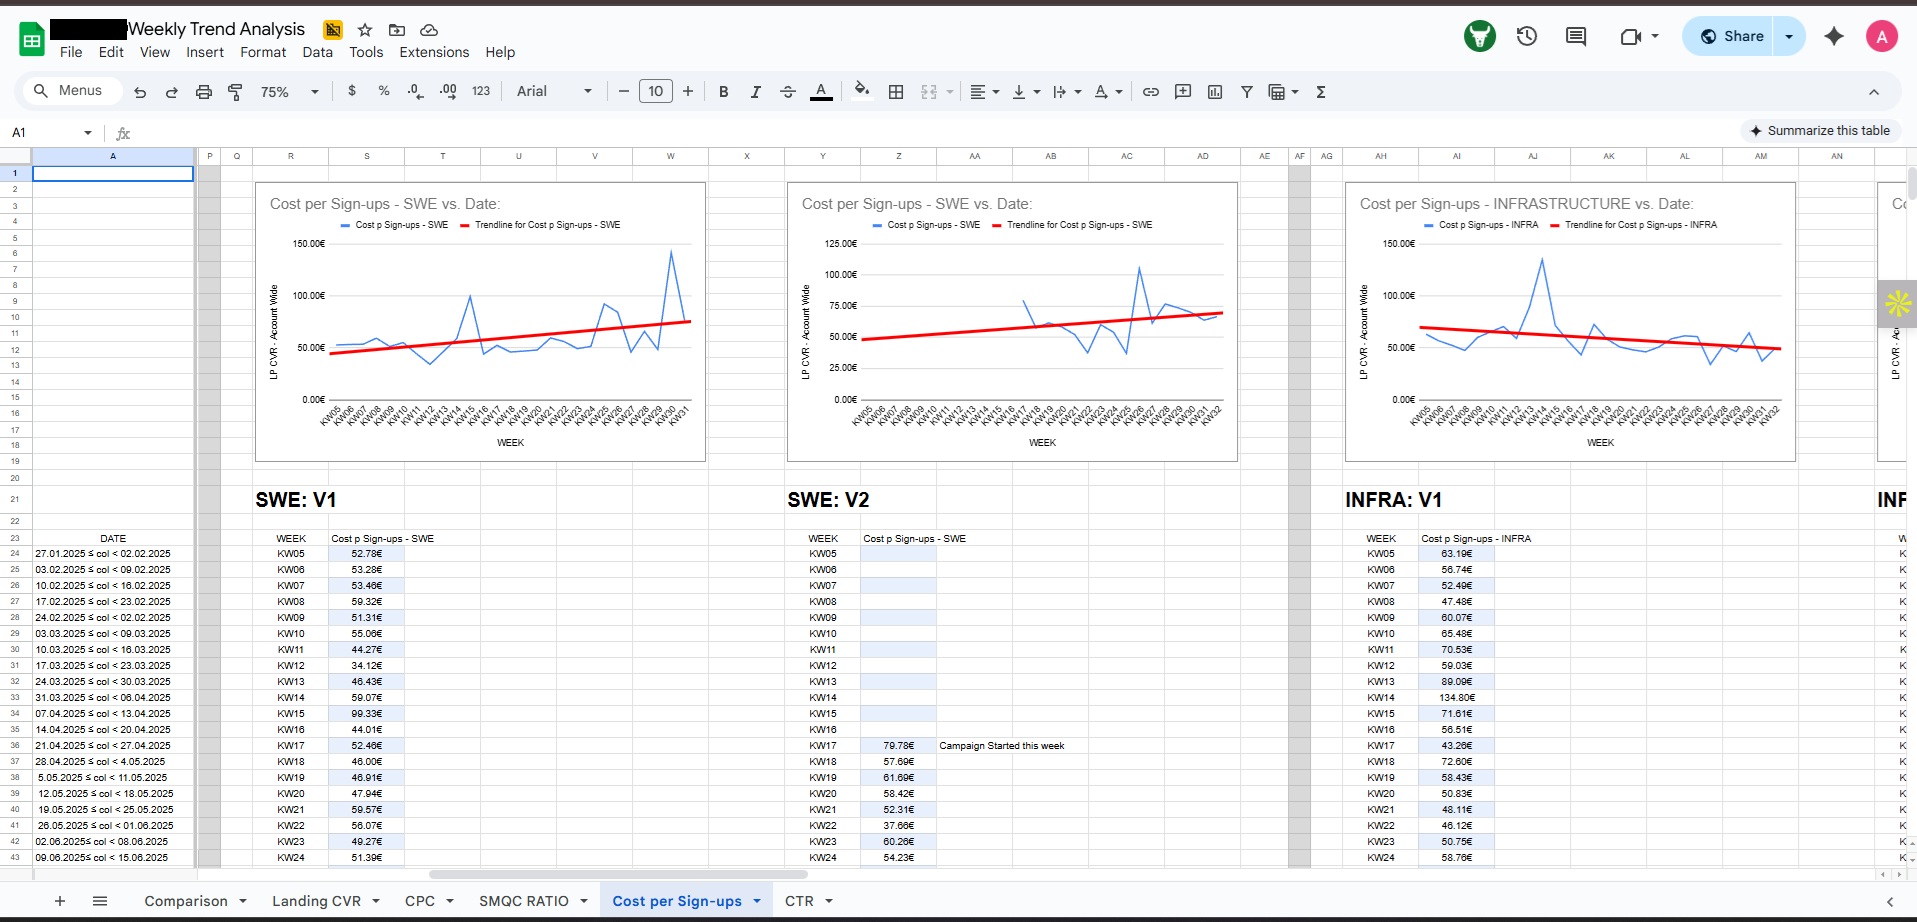Click the print icon in toolbar

pos(204,92)
